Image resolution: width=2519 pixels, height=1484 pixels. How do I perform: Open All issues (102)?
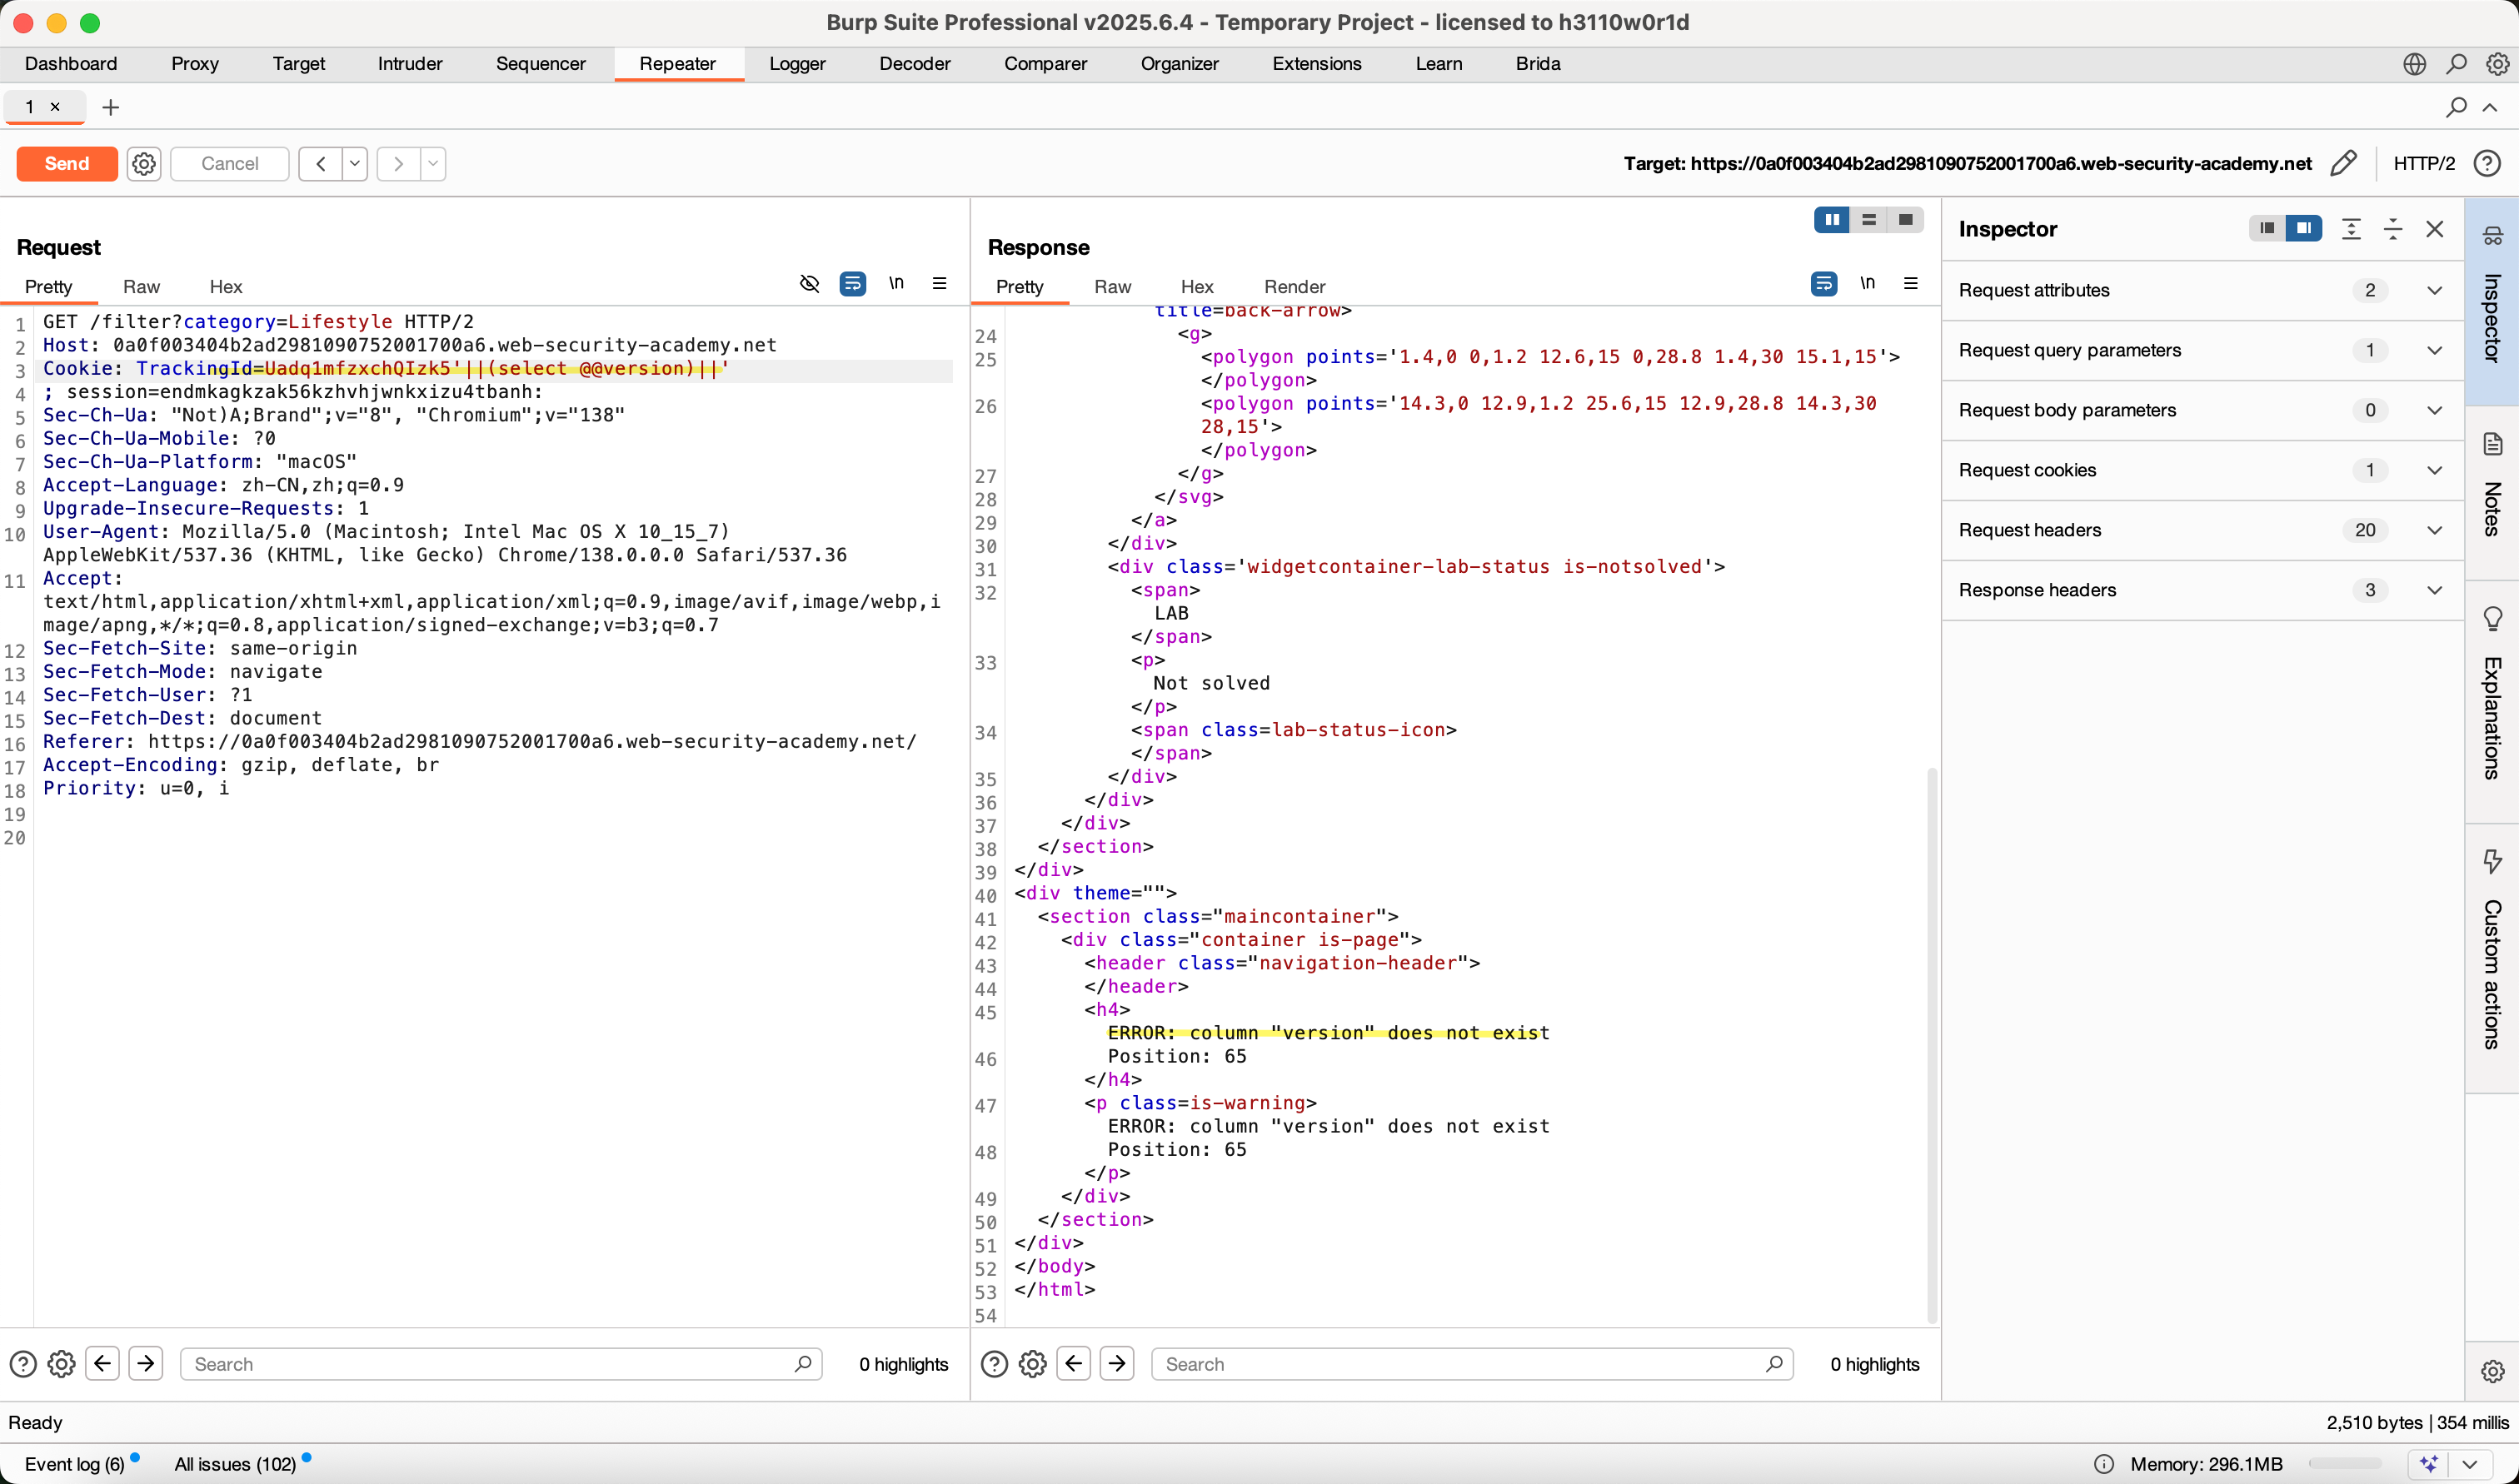(235, 1464)
